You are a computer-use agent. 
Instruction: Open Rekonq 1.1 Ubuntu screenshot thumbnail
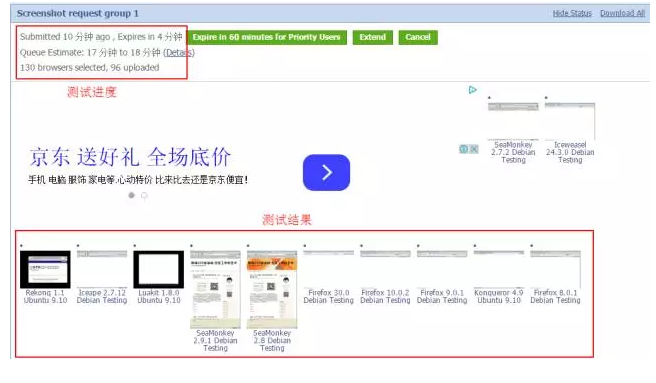tap(45, 270)
